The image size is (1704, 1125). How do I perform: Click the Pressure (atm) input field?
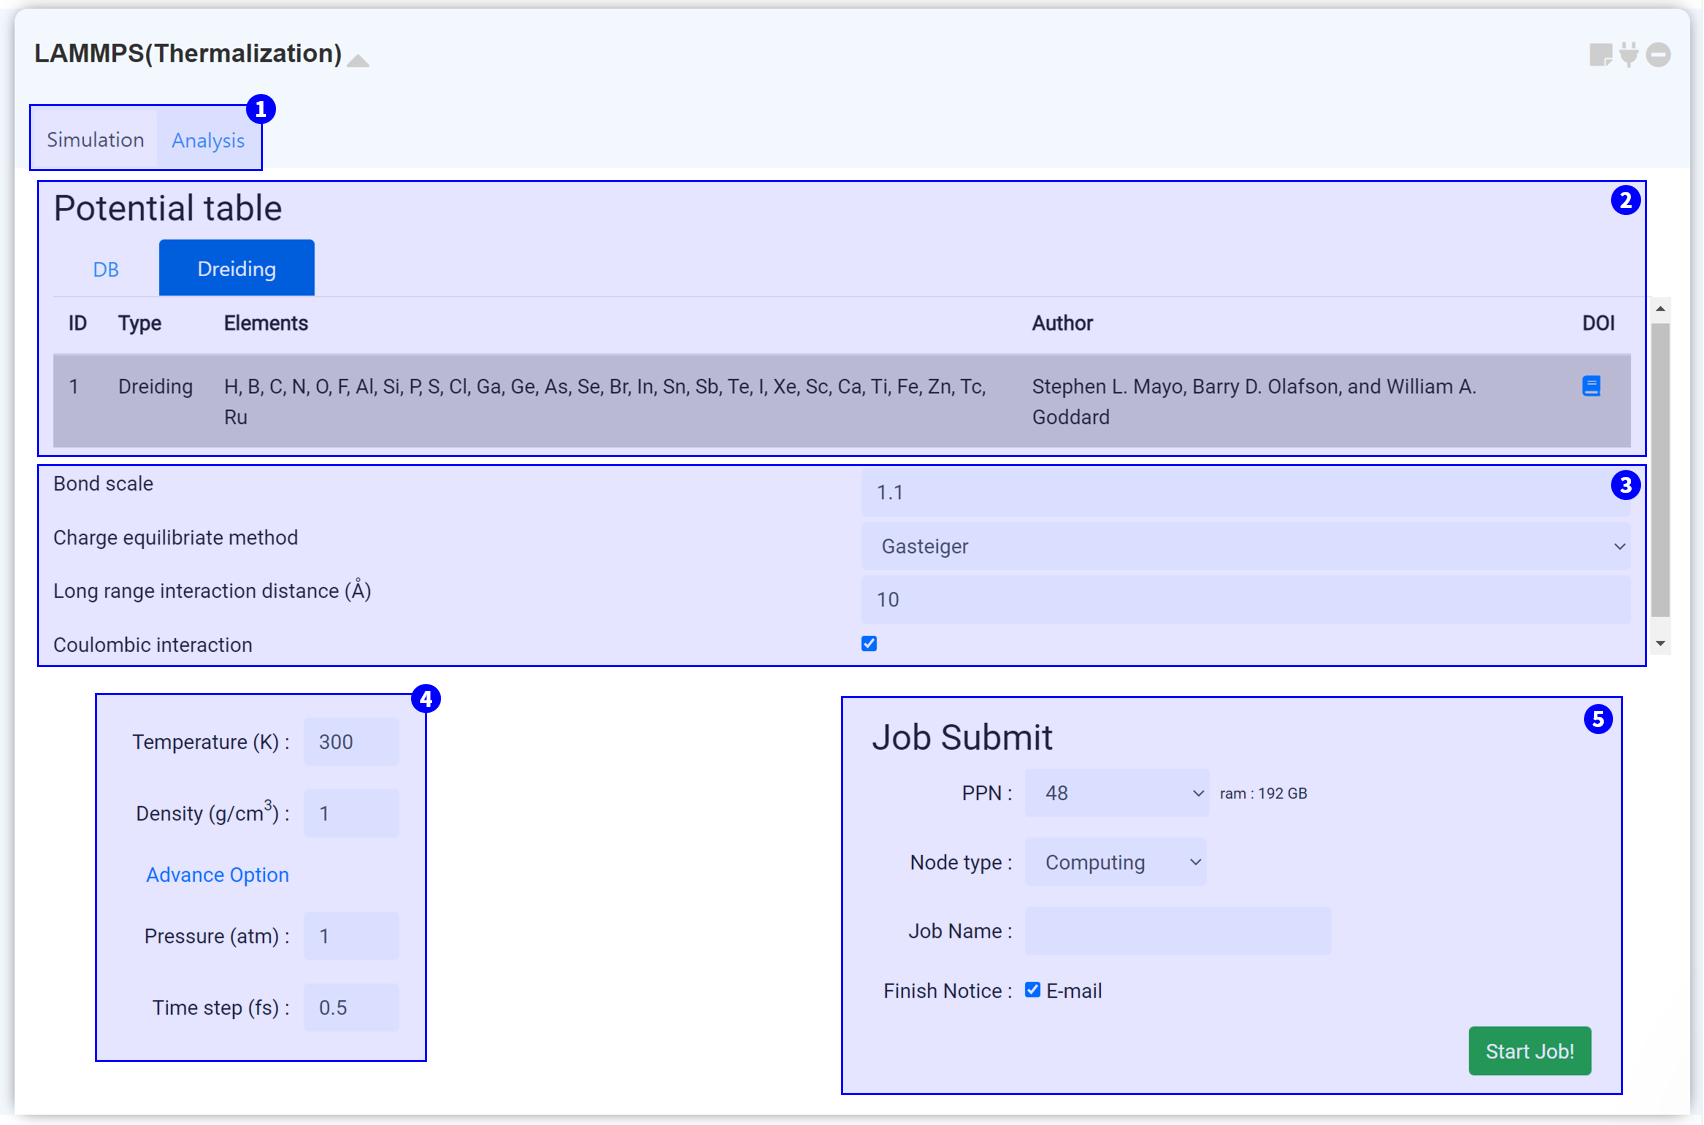tap(351, 936)
